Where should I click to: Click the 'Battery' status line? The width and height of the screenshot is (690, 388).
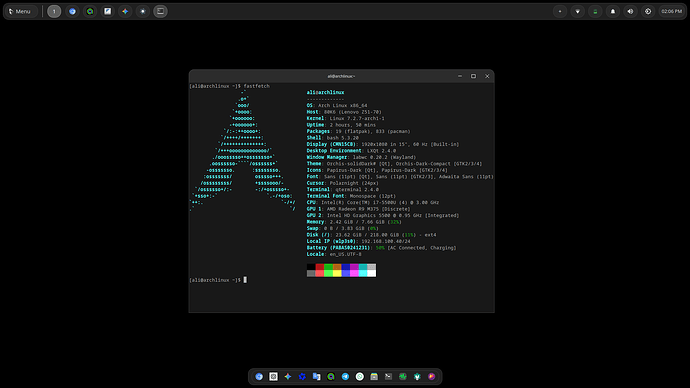tap(382, 248)
